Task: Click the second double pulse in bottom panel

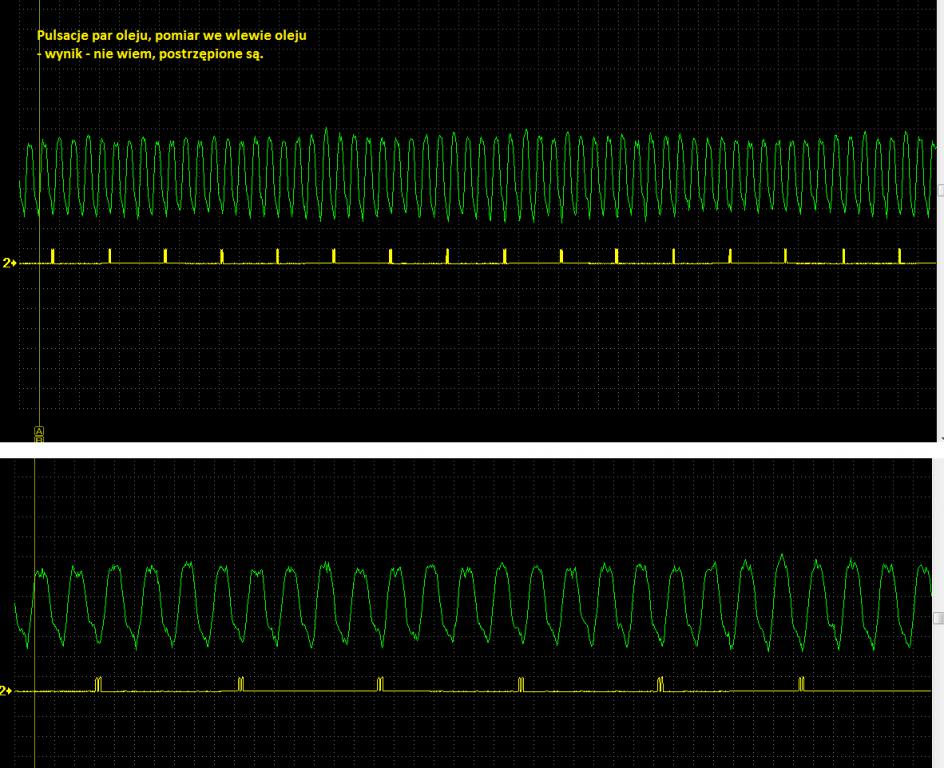Action: pos(240,684)
